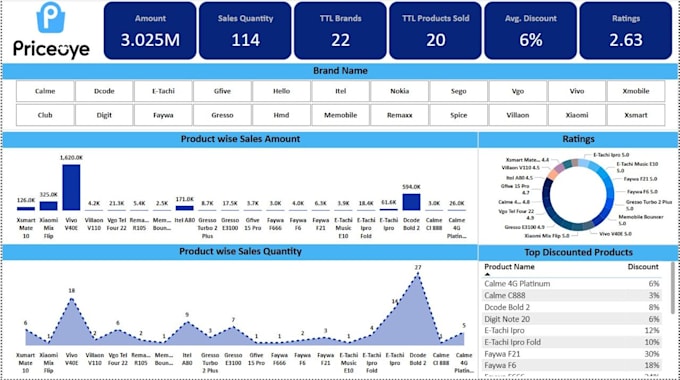Select the E-Tachi Ipro Fold row
The image size is (680, 380).
click(572, 342)
